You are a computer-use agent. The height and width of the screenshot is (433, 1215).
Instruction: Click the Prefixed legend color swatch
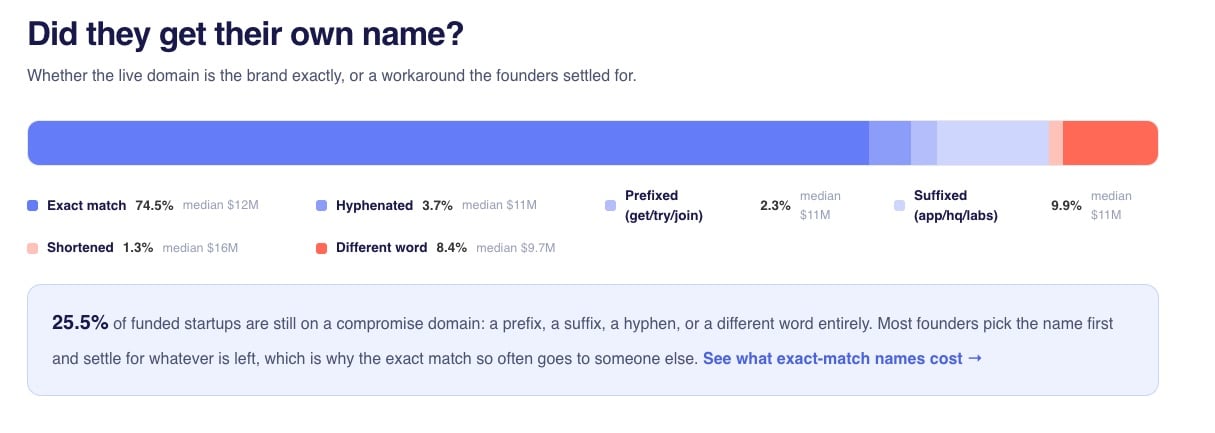[610, 205]
